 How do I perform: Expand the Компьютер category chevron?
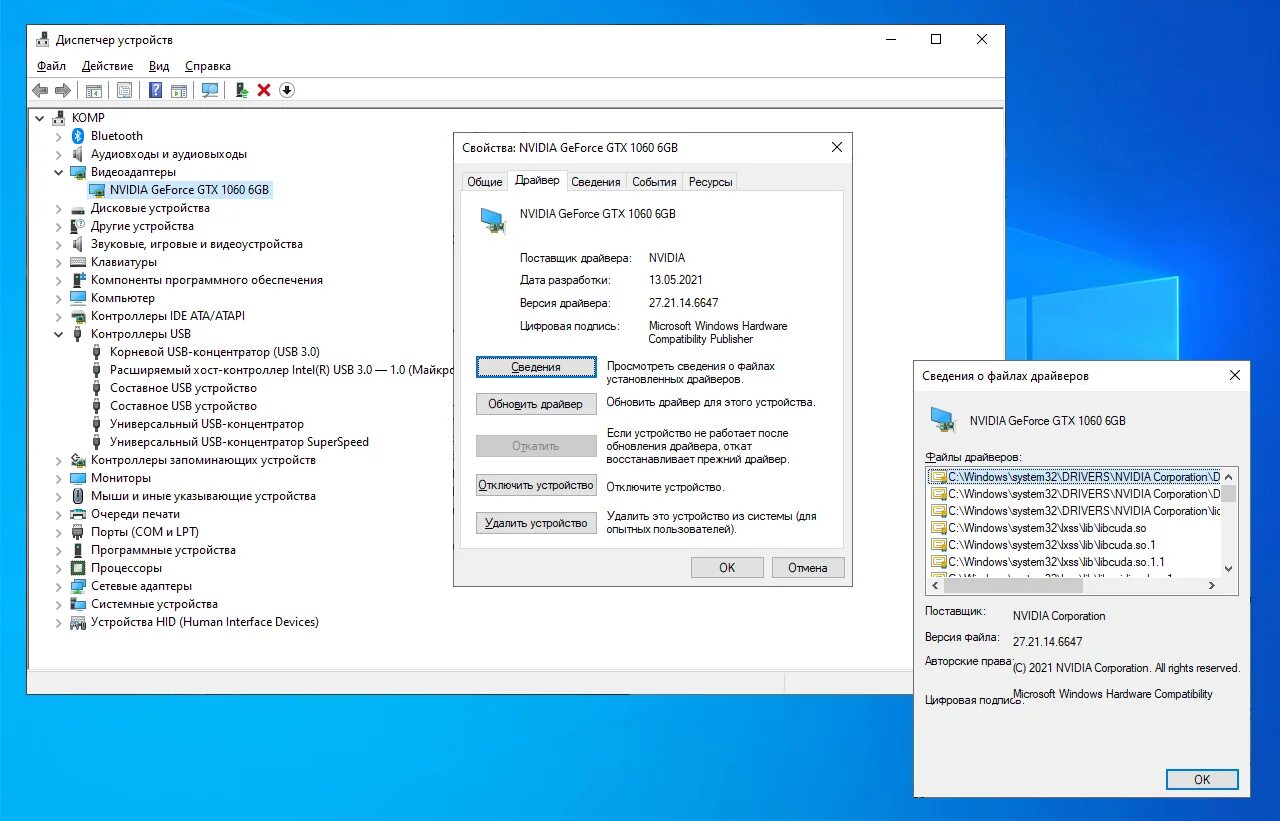click(x=58, y=298)
